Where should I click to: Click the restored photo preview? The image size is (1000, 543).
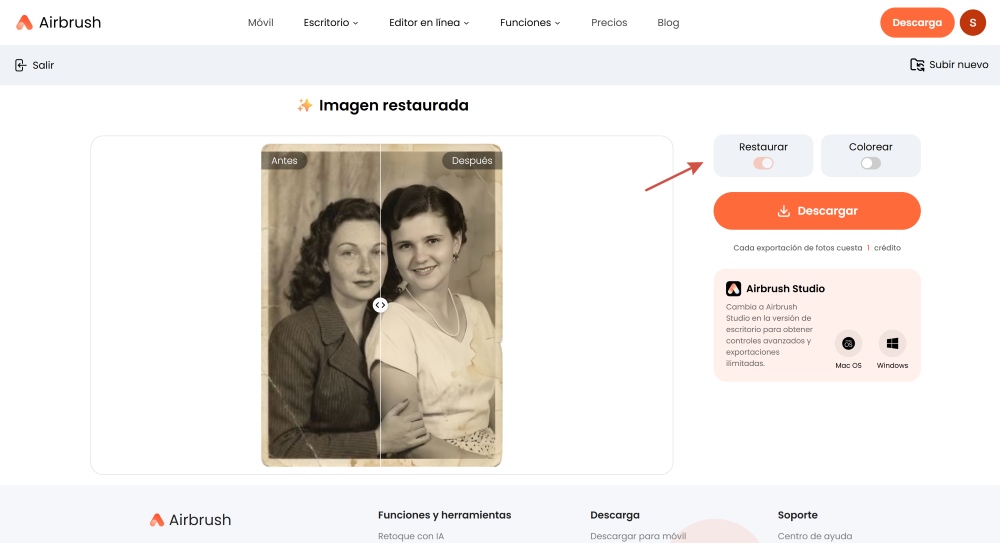click(x=381, y=305)
